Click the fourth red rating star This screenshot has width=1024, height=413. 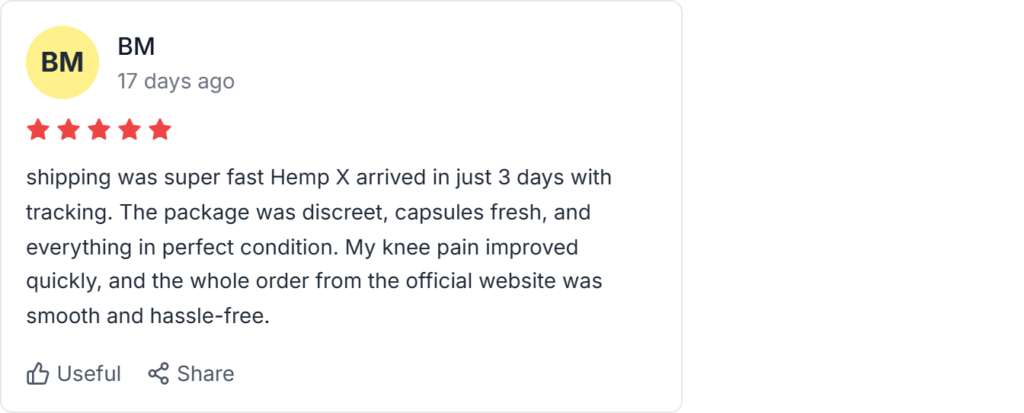coord(130,130)
